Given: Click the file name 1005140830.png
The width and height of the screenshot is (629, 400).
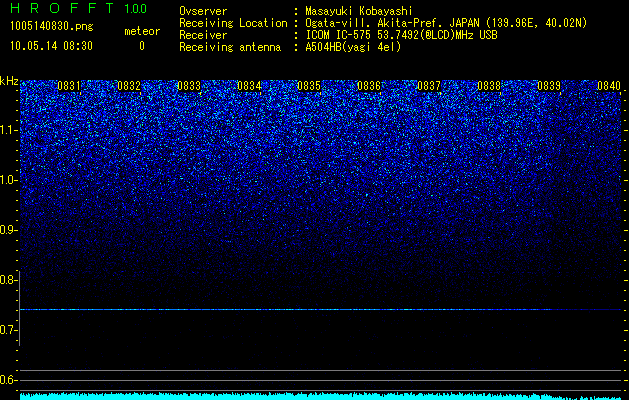Looking at the screenshot, I should click(52, 27).
